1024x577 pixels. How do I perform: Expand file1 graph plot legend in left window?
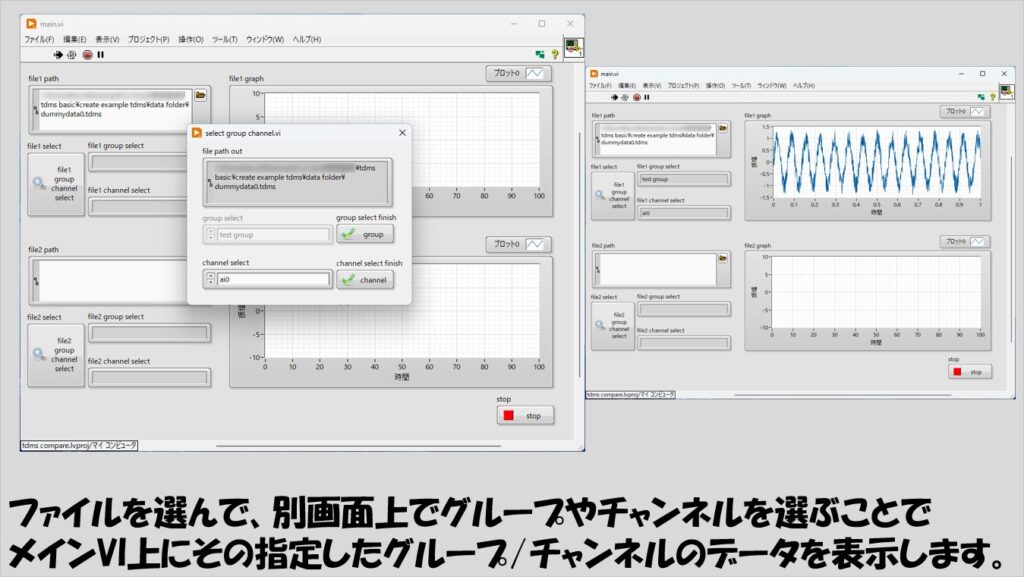pyautogui.click(x=517, y=73)
